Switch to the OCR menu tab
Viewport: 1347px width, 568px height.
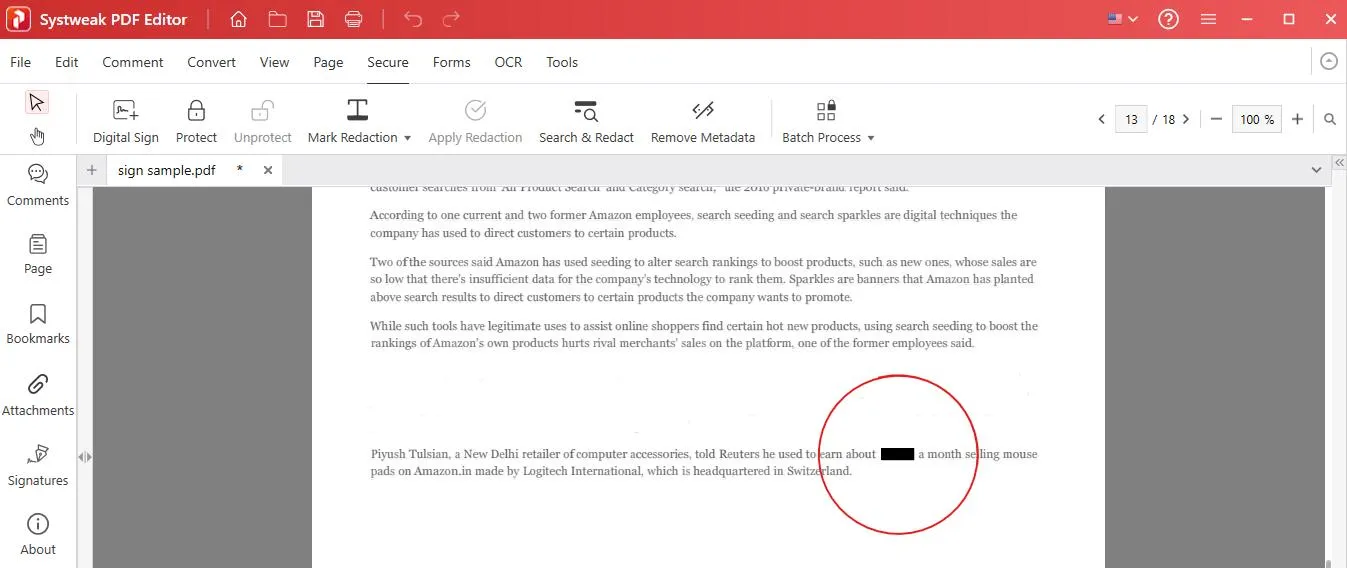[x=508, y=62]
